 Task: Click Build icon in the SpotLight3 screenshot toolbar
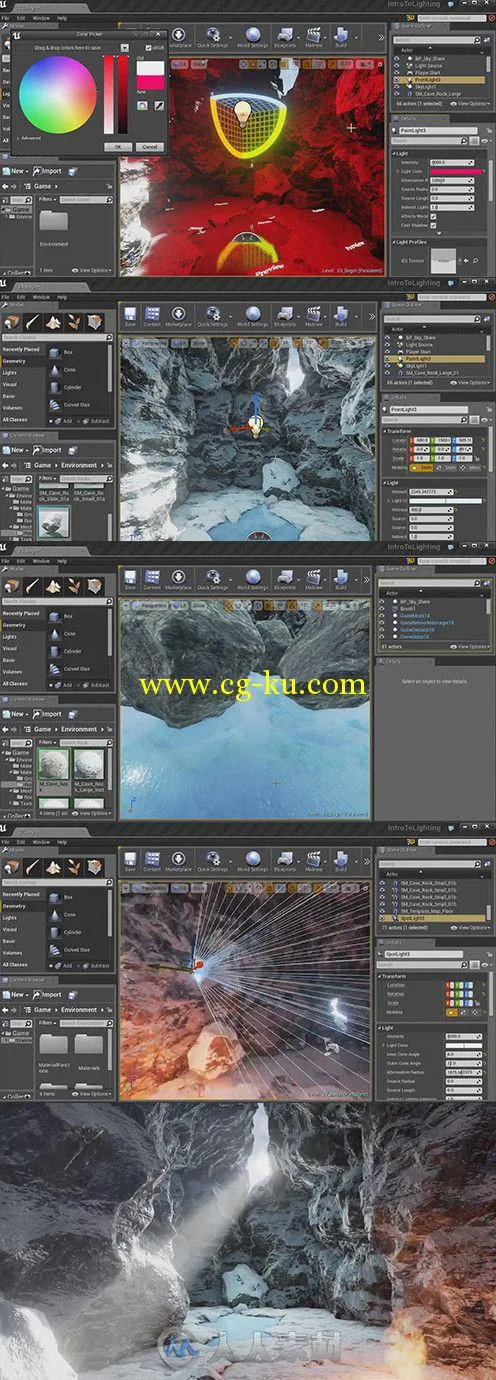coord(342,860)
